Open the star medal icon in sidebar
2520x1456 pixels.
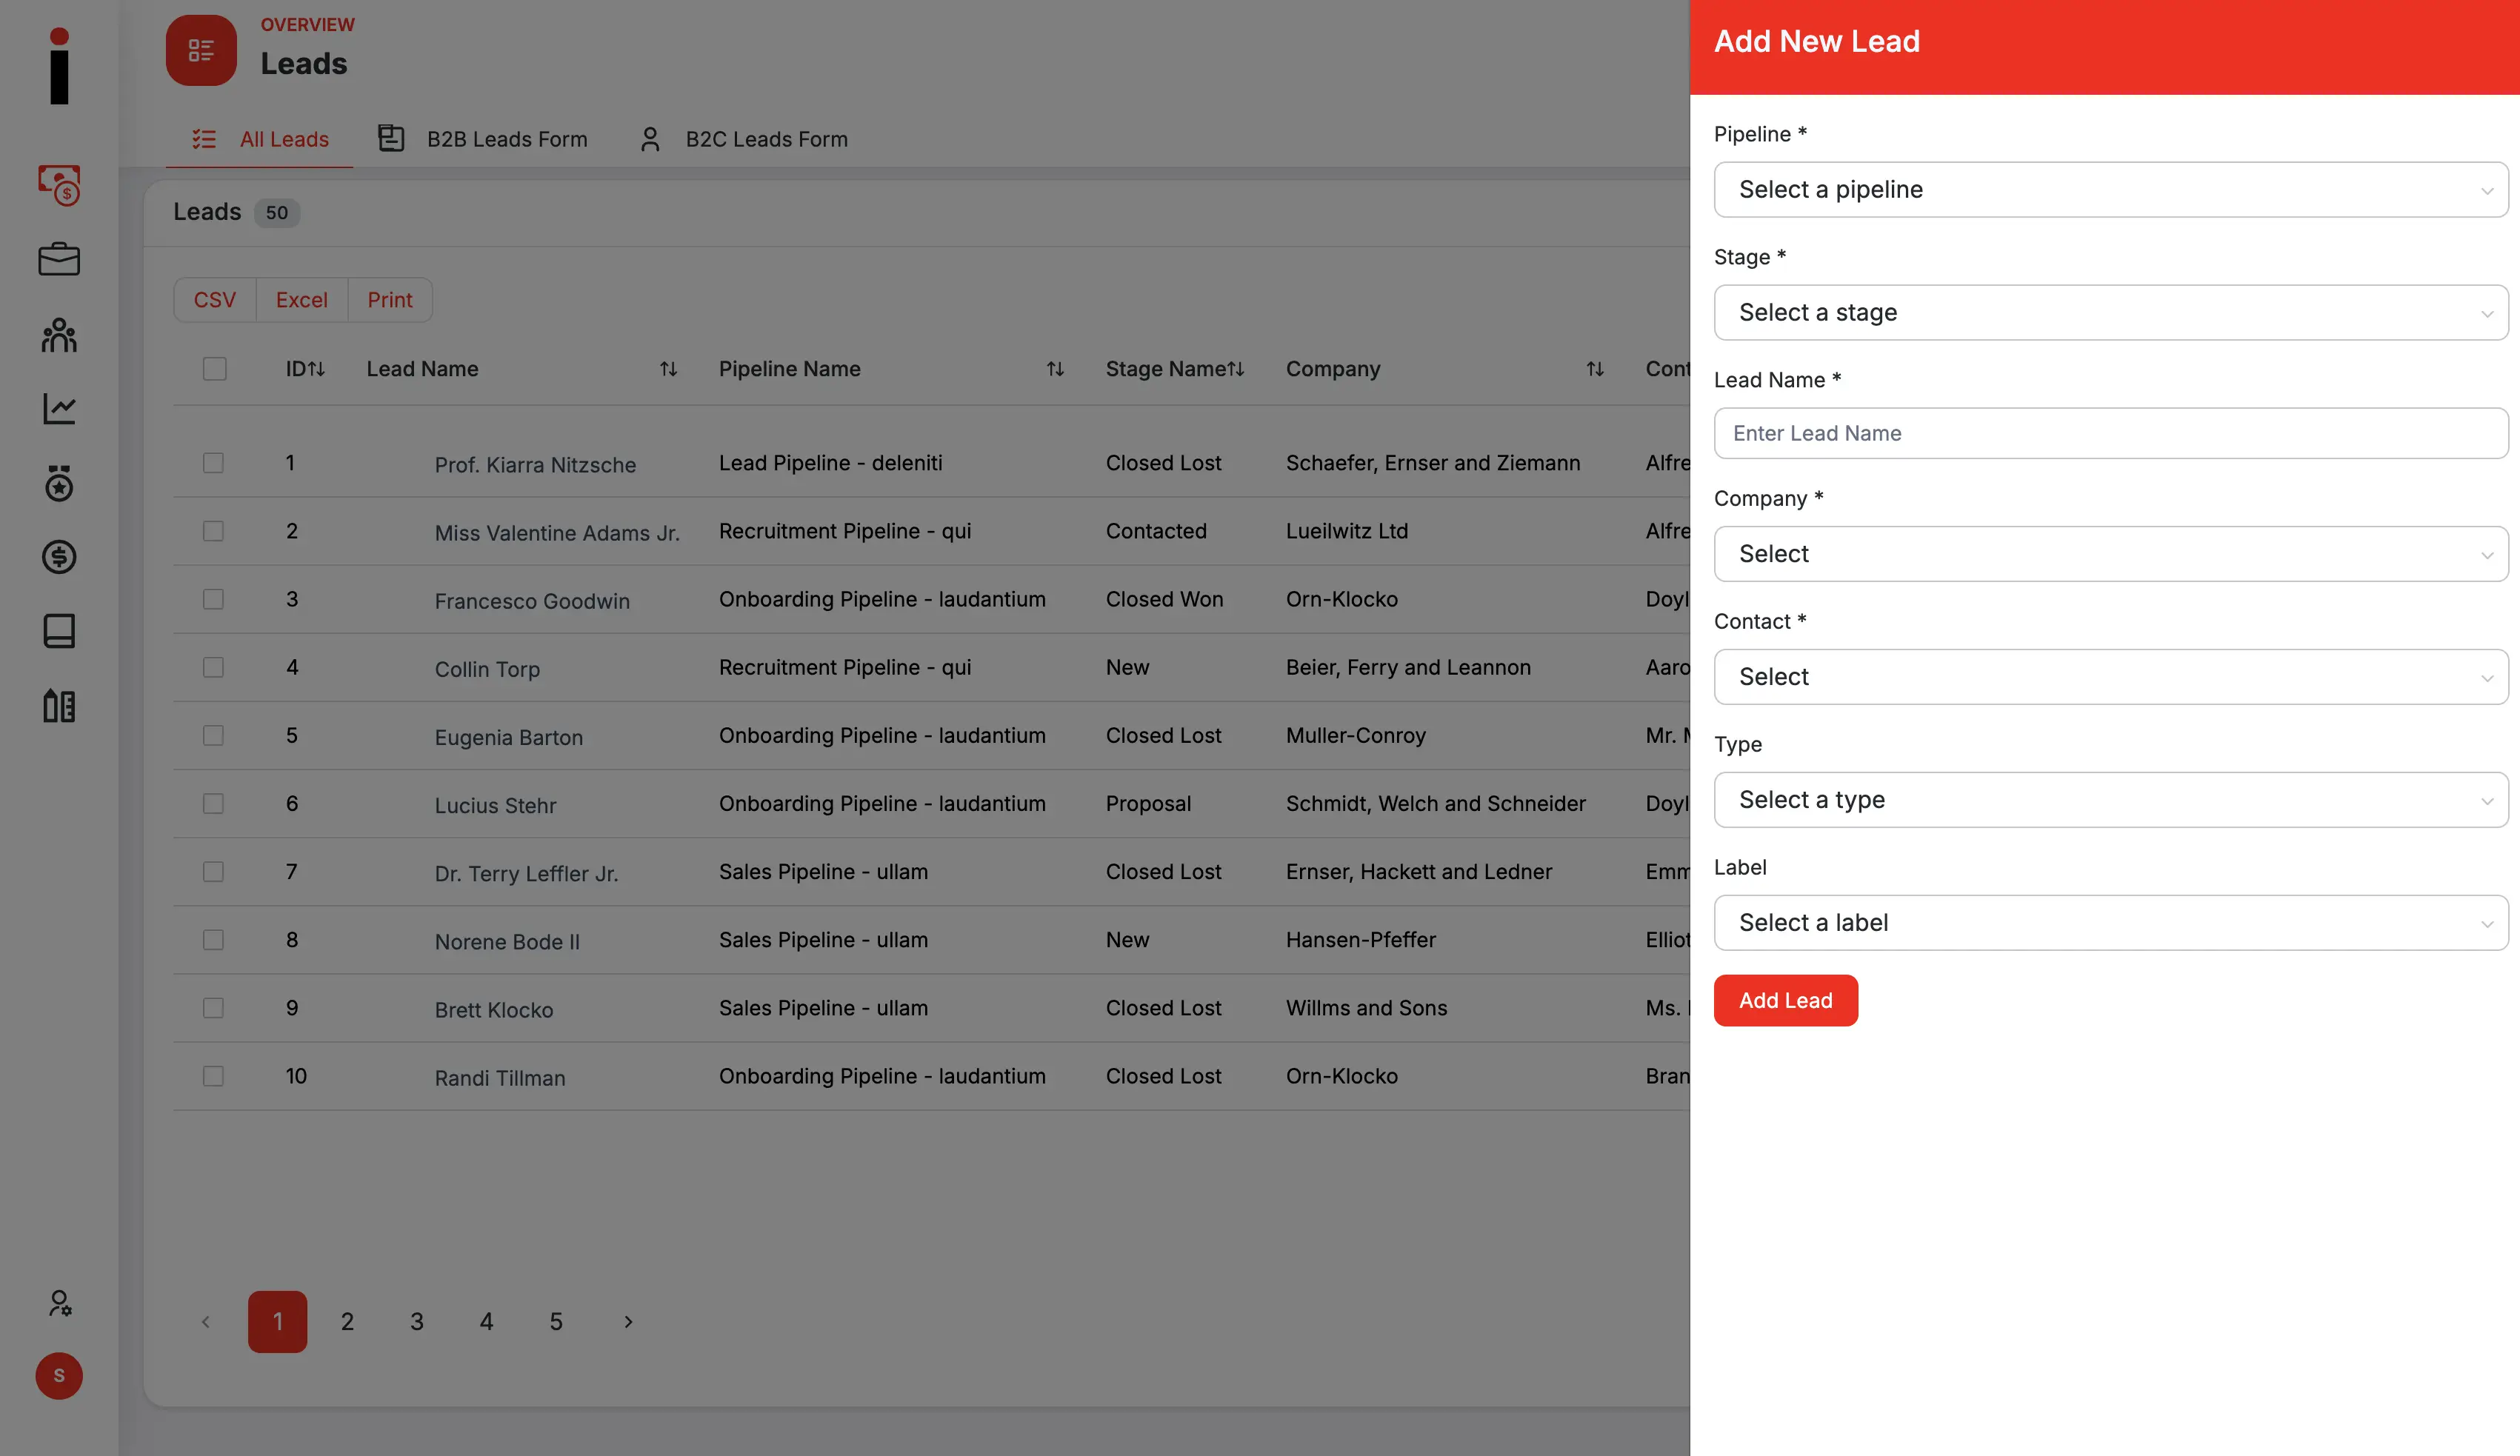point(59,483)
